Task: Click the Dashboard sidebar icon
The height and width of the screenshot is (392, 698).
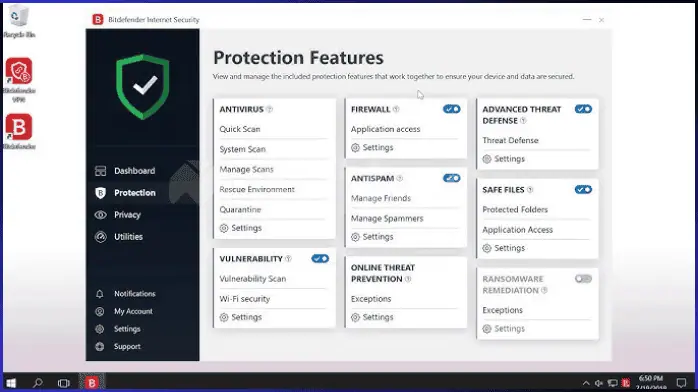Action: click(100, 171)
